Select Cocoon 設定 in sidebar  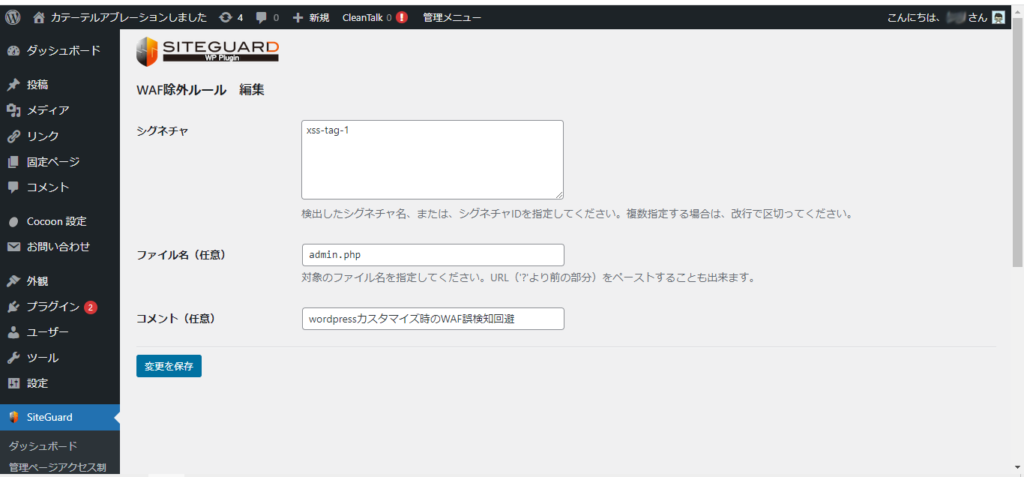(56, 221)
